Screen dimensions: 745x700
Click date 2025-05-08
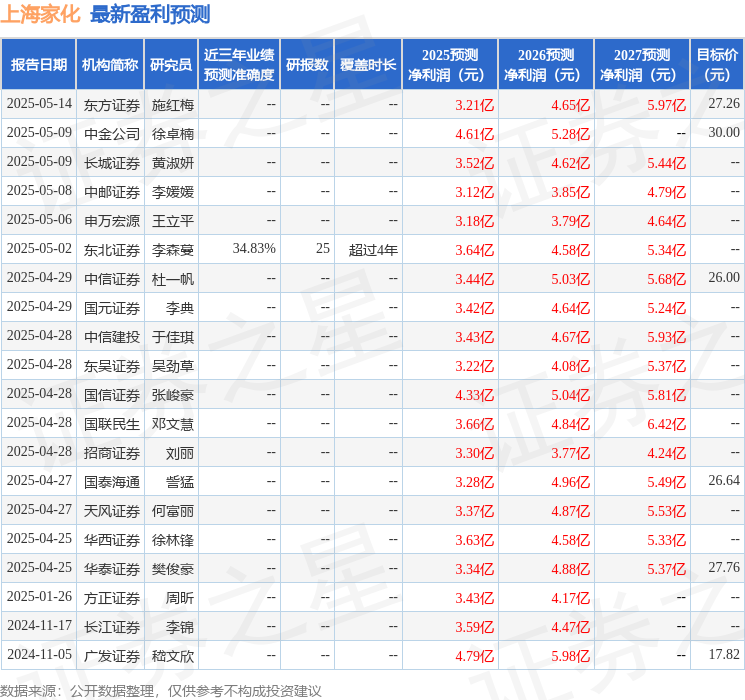[x=39, y=191]
